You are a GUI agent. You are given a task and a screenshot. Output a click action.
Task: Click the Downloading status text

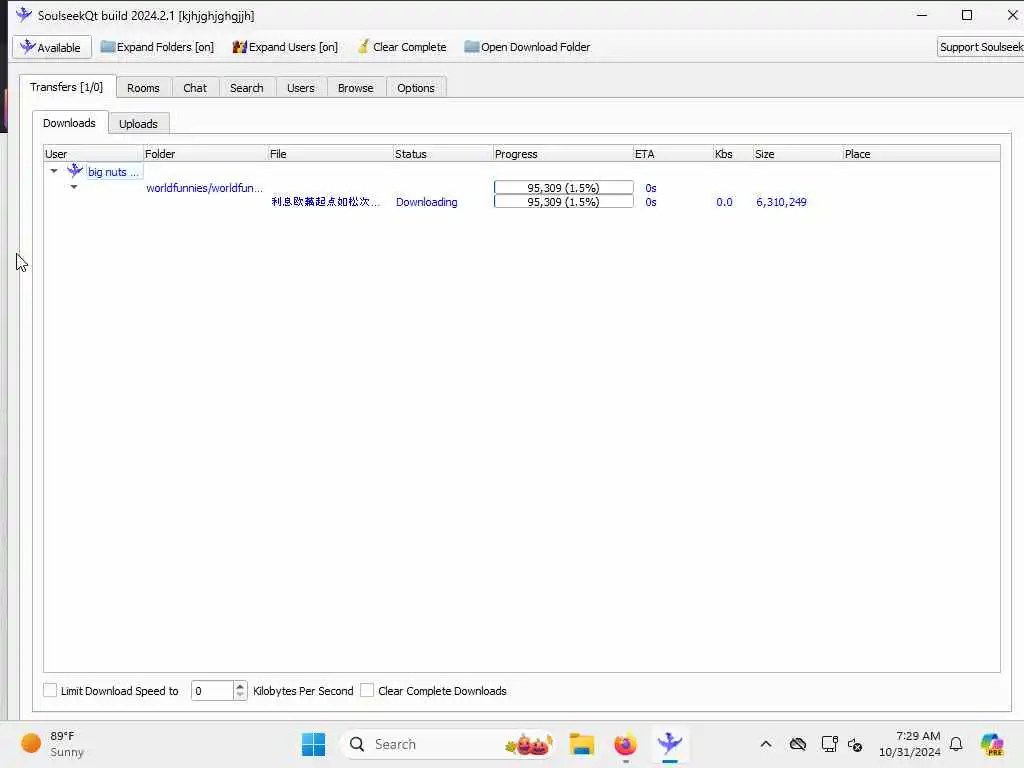pos(426,202)
